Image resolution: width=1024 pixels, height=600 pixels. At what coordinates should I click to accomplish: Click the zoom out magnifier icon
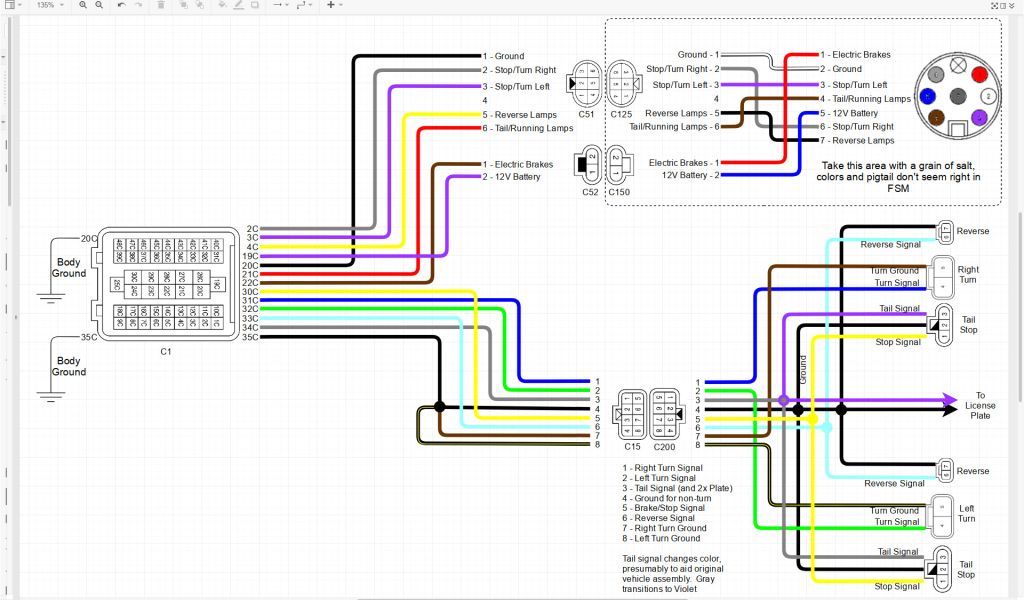click(98, 5)
